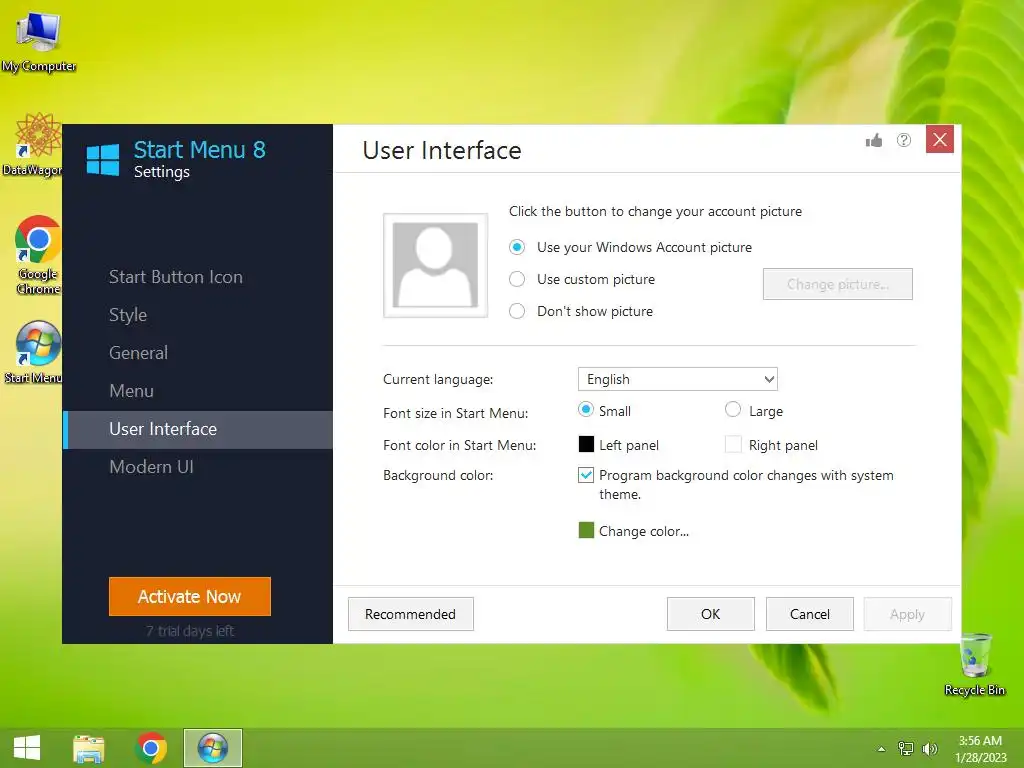Launch Google Chrome desktop shortcut
The image size is (1024, 768).
pyautogui.click(x=38, y=255)
